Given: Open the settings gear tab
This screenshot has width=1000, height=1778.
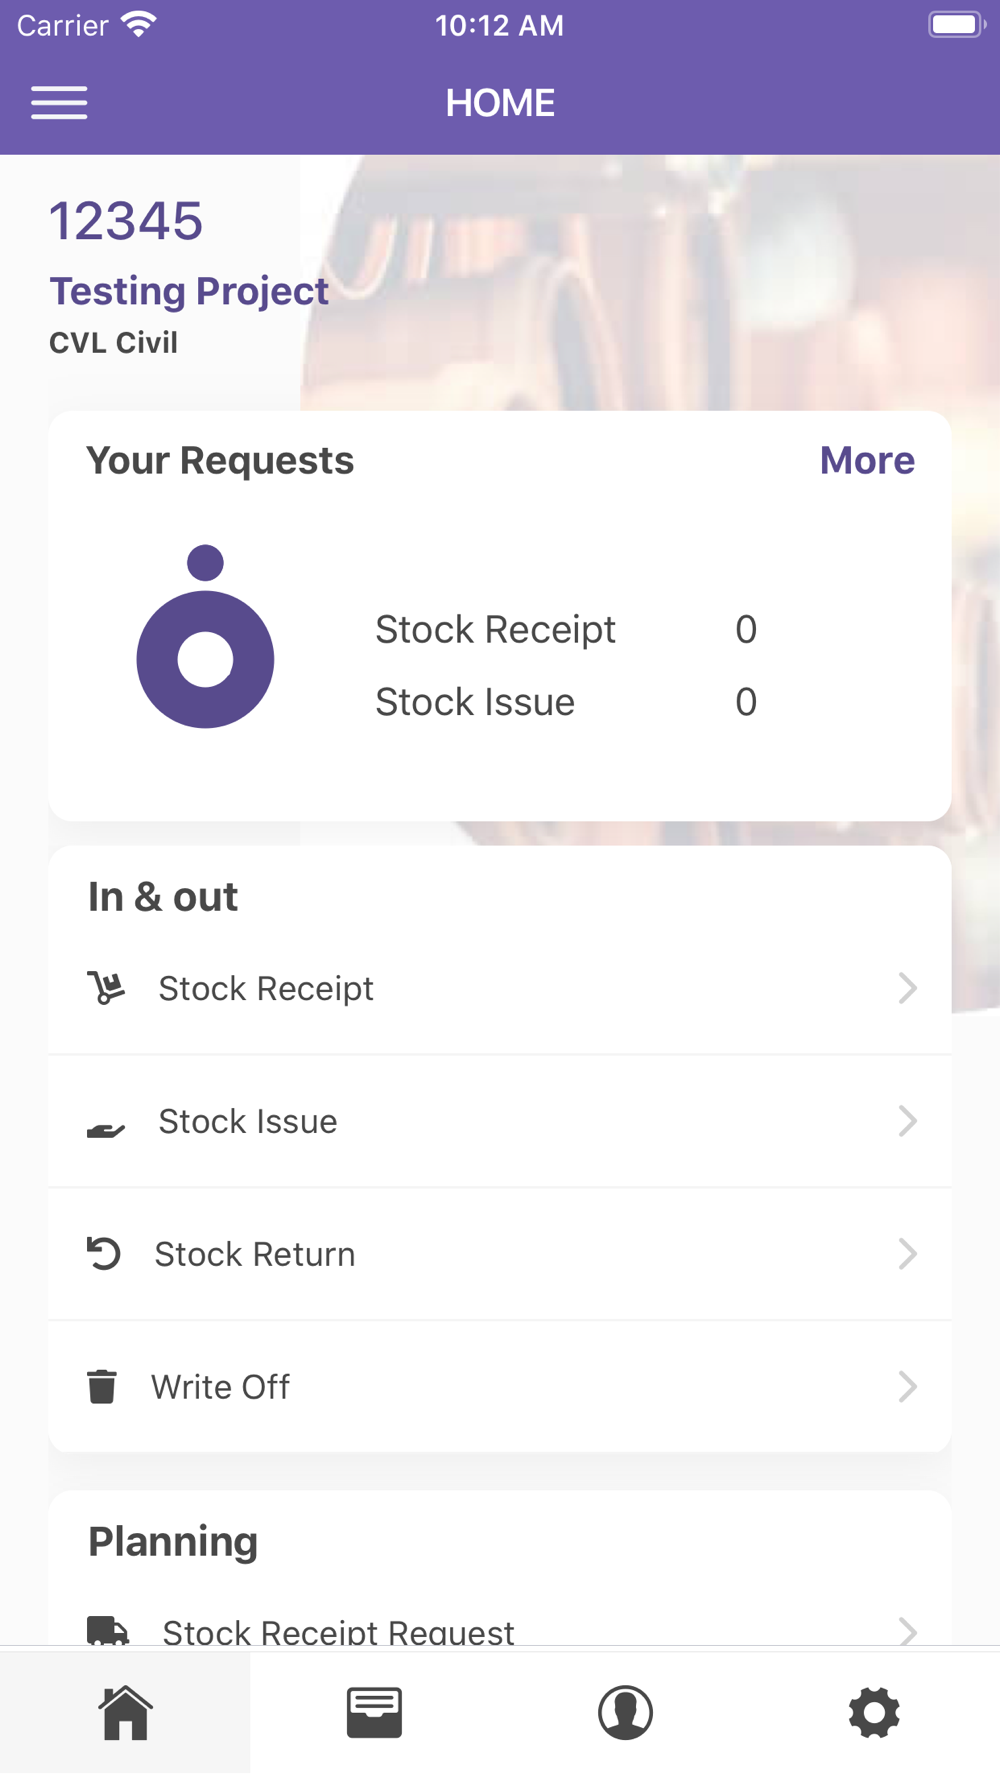Looking at the screenshot, I should coord(874,1712).
